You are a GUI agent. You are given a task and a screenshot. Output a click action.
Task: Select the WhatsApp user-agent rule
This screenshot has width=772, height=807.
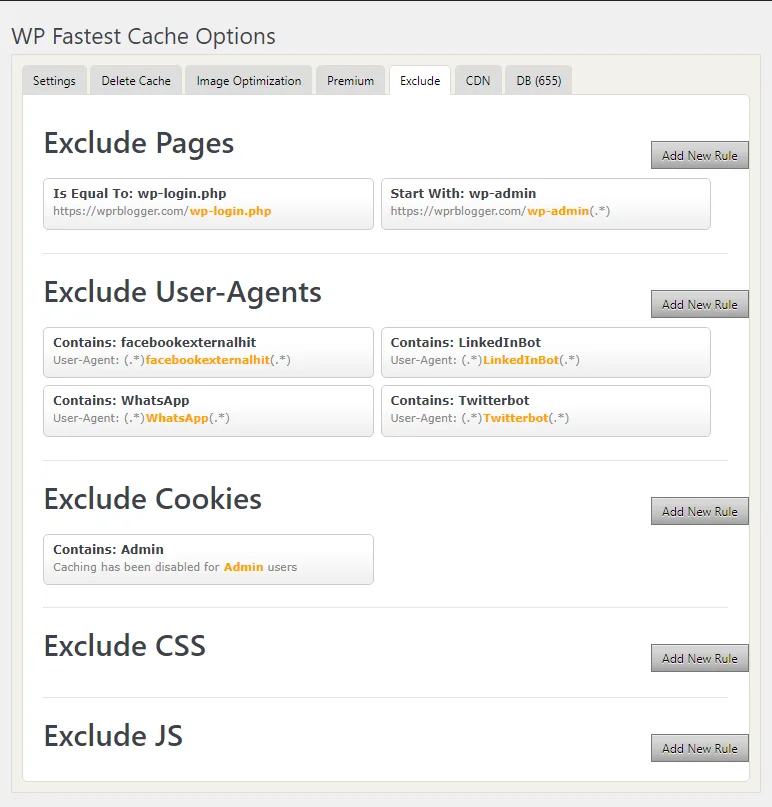207,410
